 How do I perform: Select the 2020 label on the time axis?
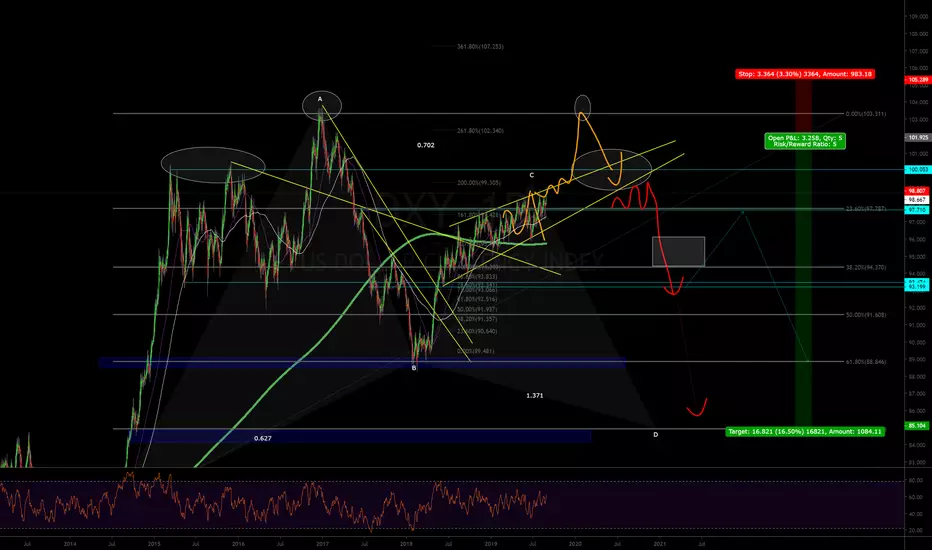pyautogui.click(x=575, y=543)
